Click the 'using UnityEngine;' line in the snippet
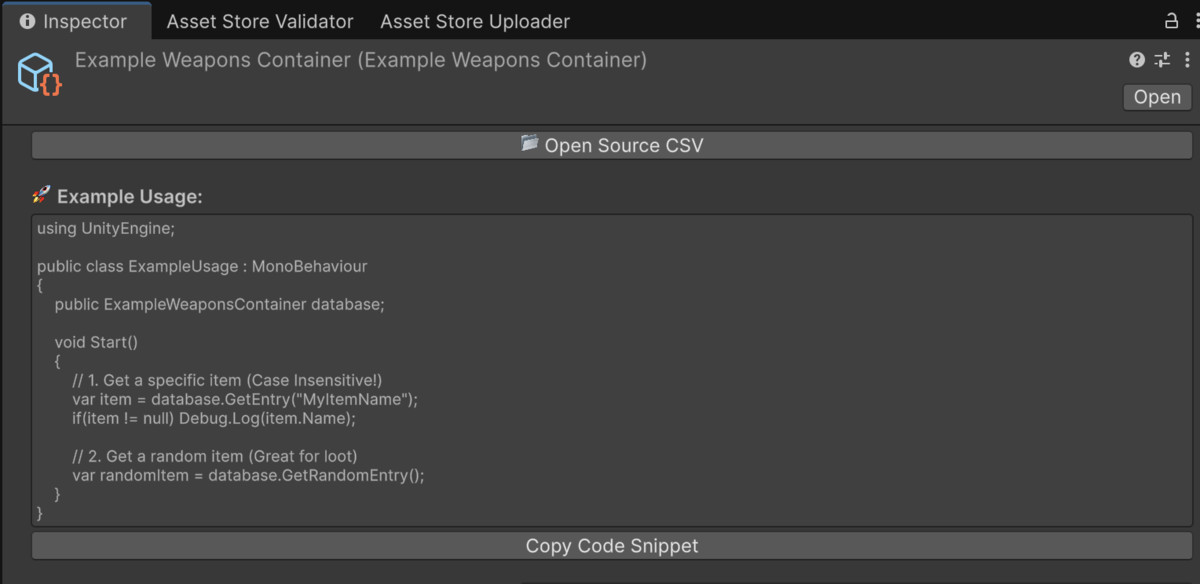1200x584 pixels. click(106, 228)
